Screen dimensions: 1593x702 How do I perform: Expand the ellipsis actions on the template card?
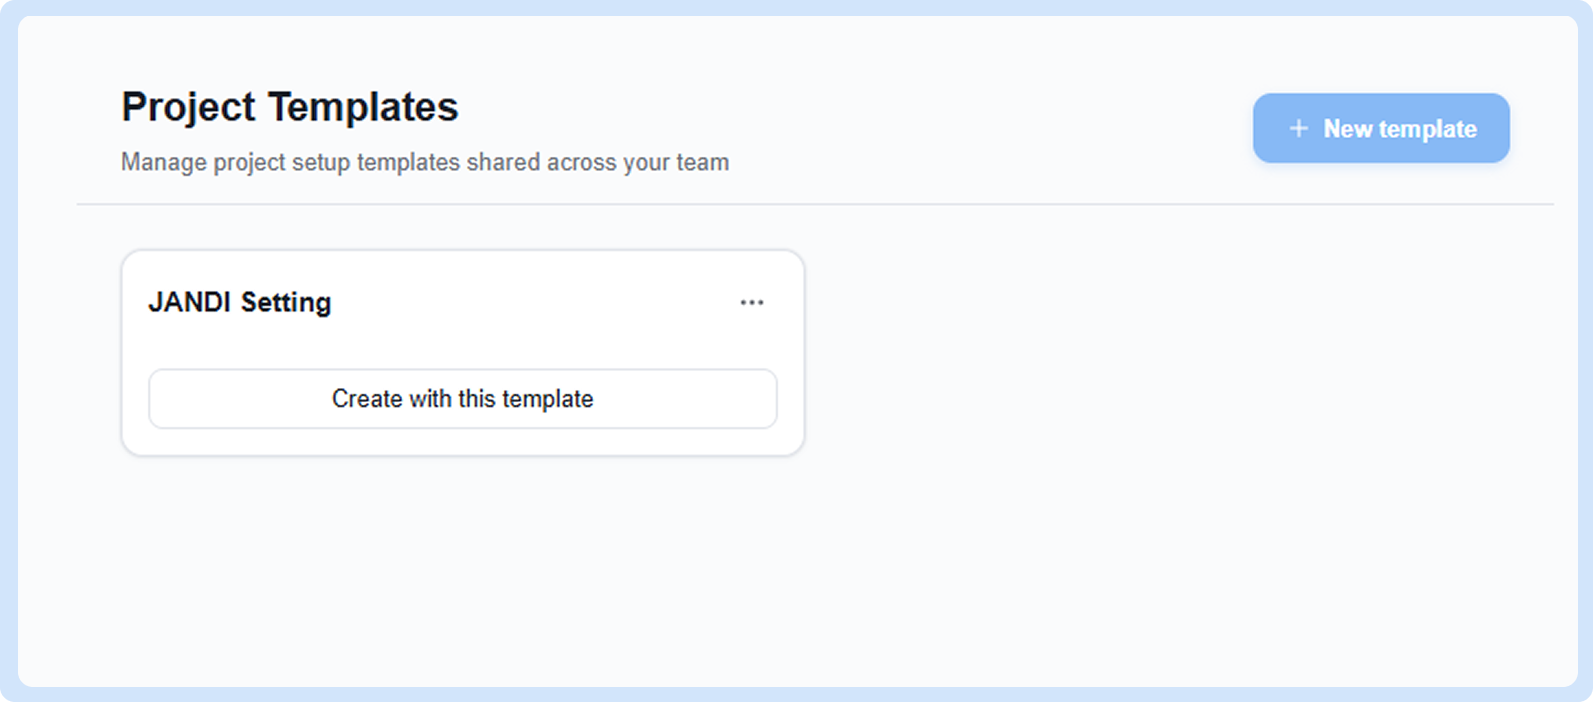[x=752, y=302]
